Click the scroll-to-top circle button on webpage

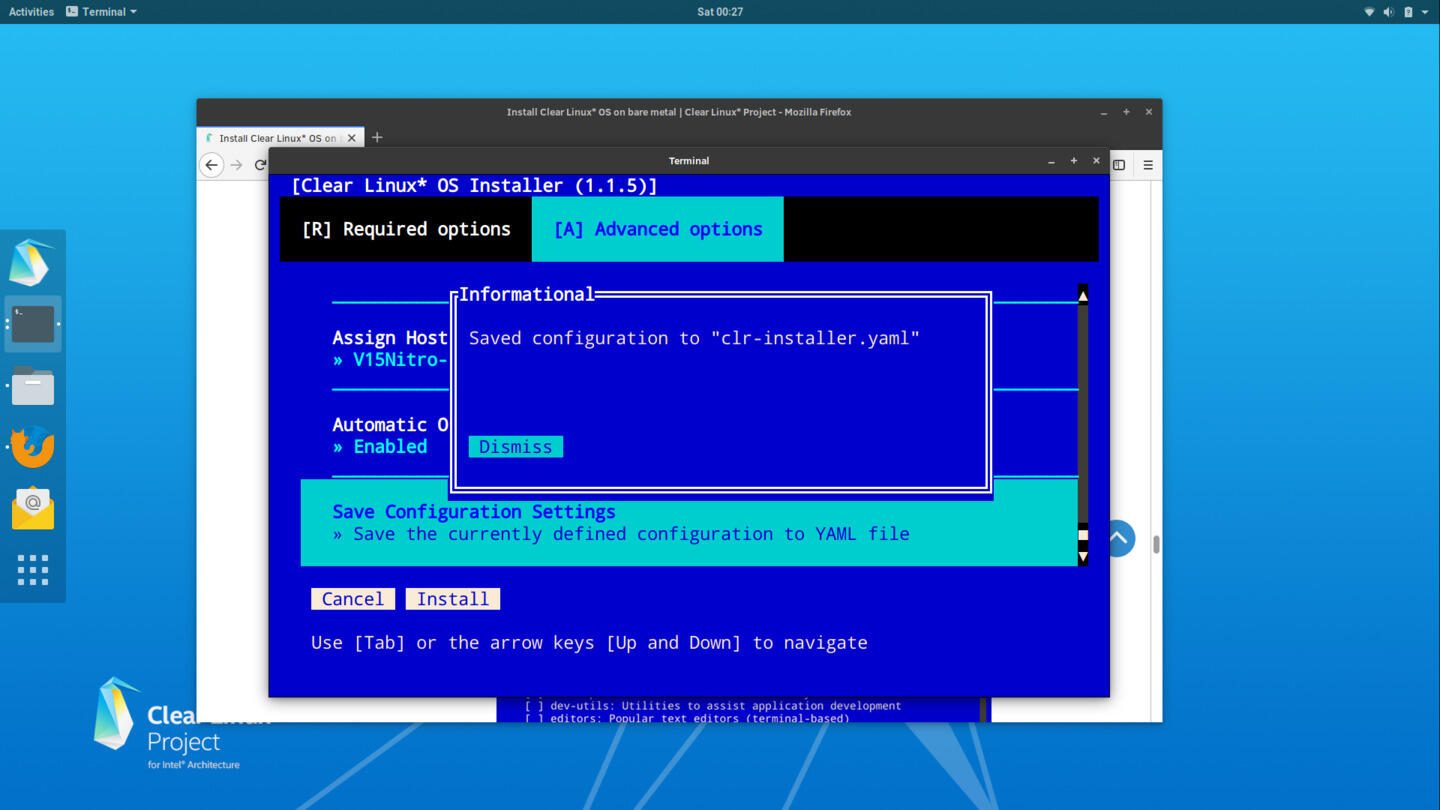click(x=1120, y=538)
